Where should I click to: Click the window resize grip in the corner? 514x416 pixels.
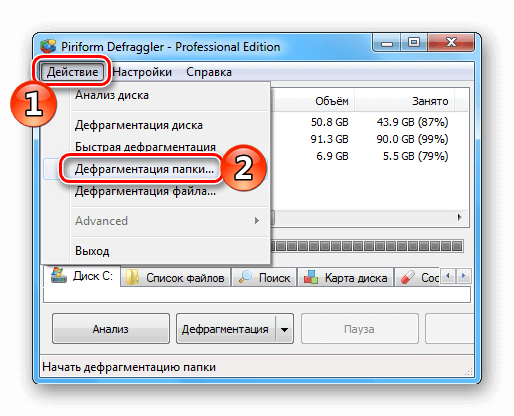469,371
